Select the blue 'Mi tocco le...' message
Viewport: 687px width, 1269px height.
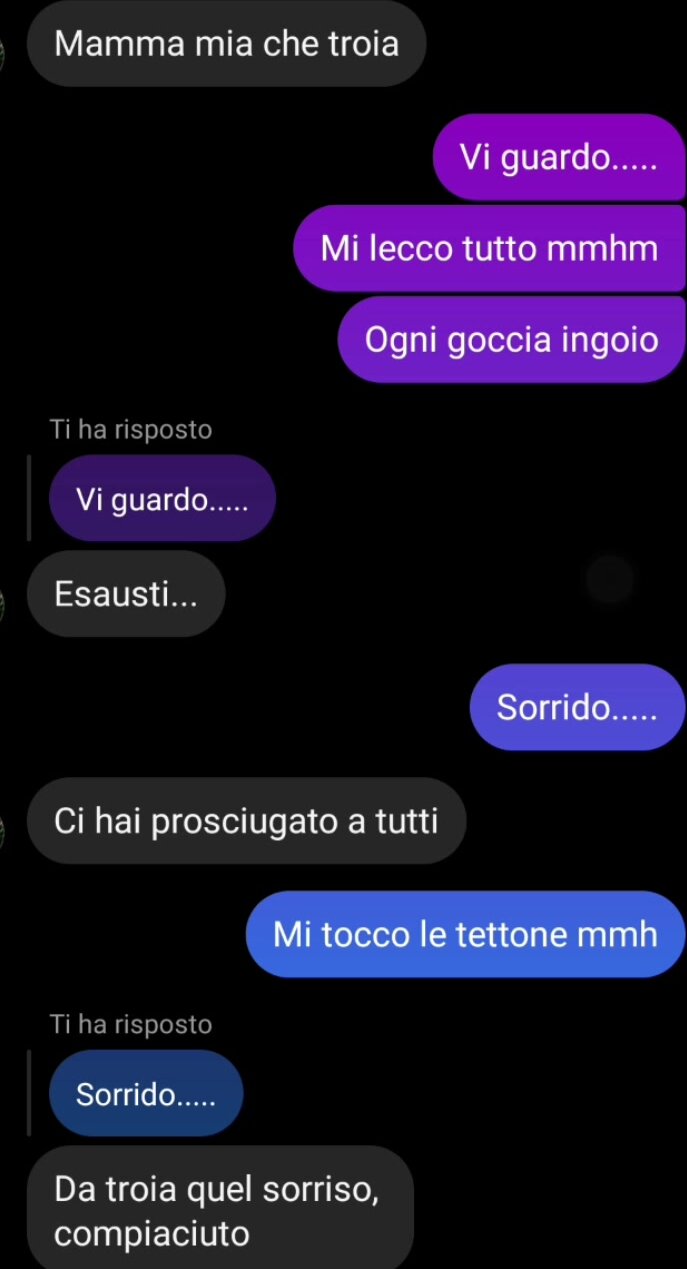pyautogui.click(x=466, y=934)
